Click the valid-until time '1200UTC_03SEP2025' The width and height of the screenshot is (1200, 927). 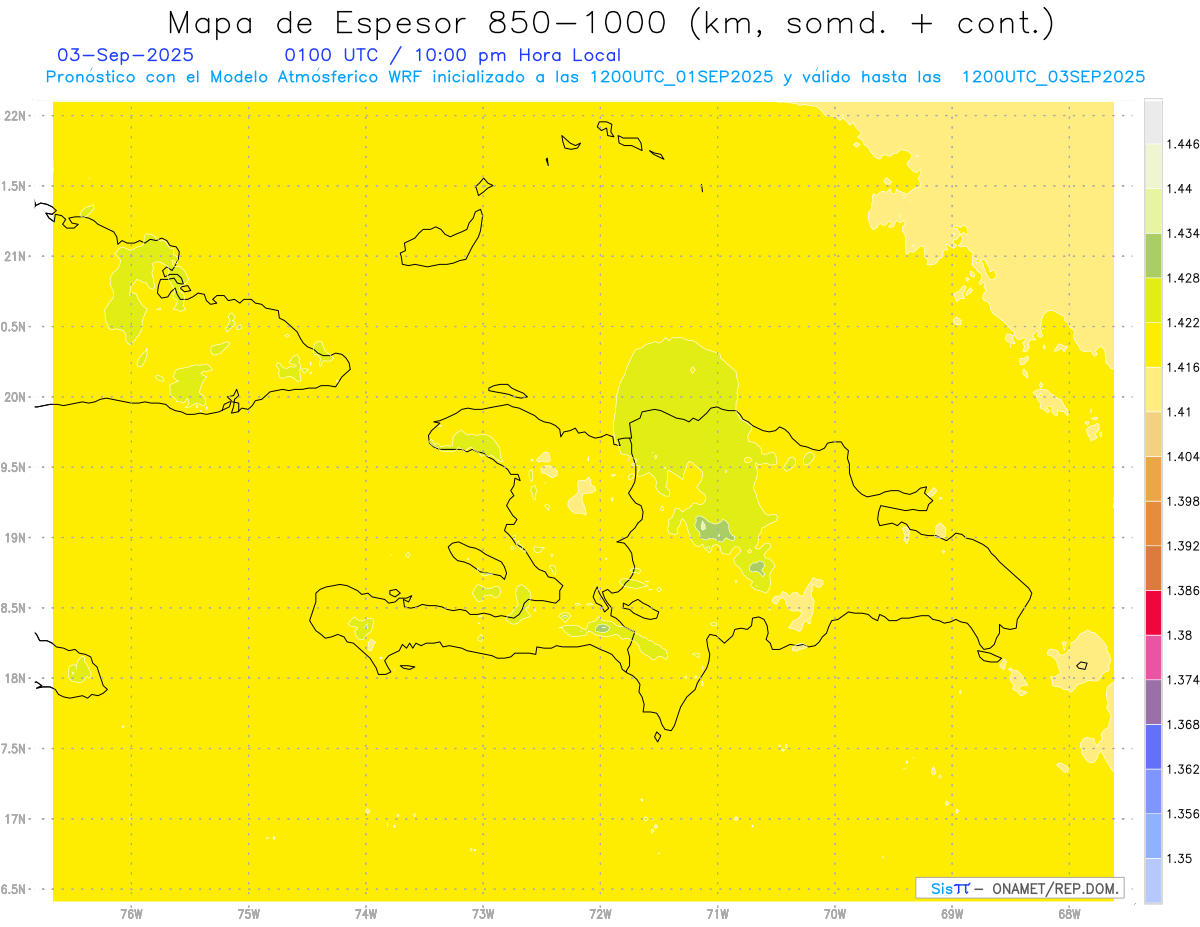click(1052, 77)
